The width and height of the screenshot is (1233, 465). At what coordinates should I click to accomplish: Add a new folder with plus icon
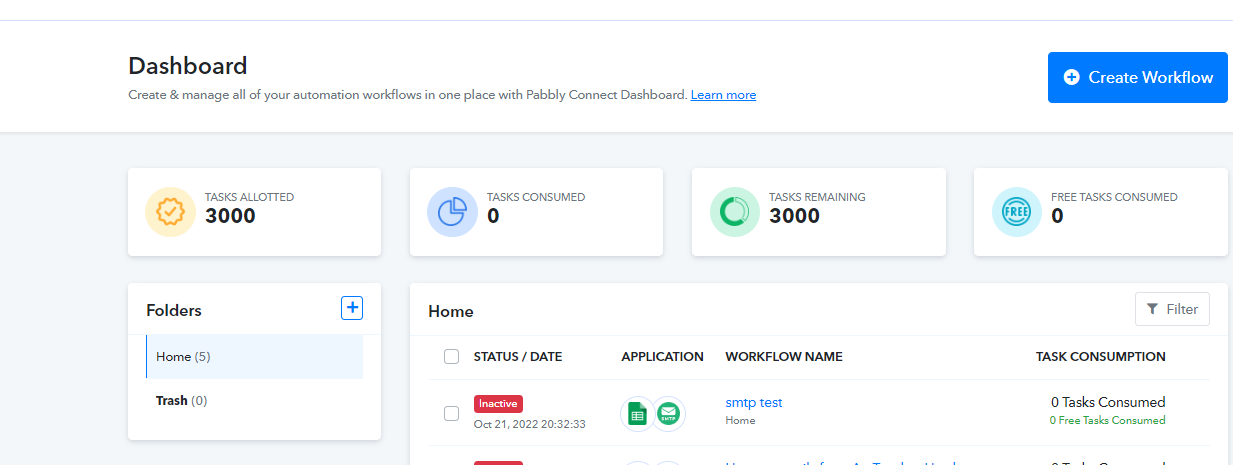click(x=352, y=308)
